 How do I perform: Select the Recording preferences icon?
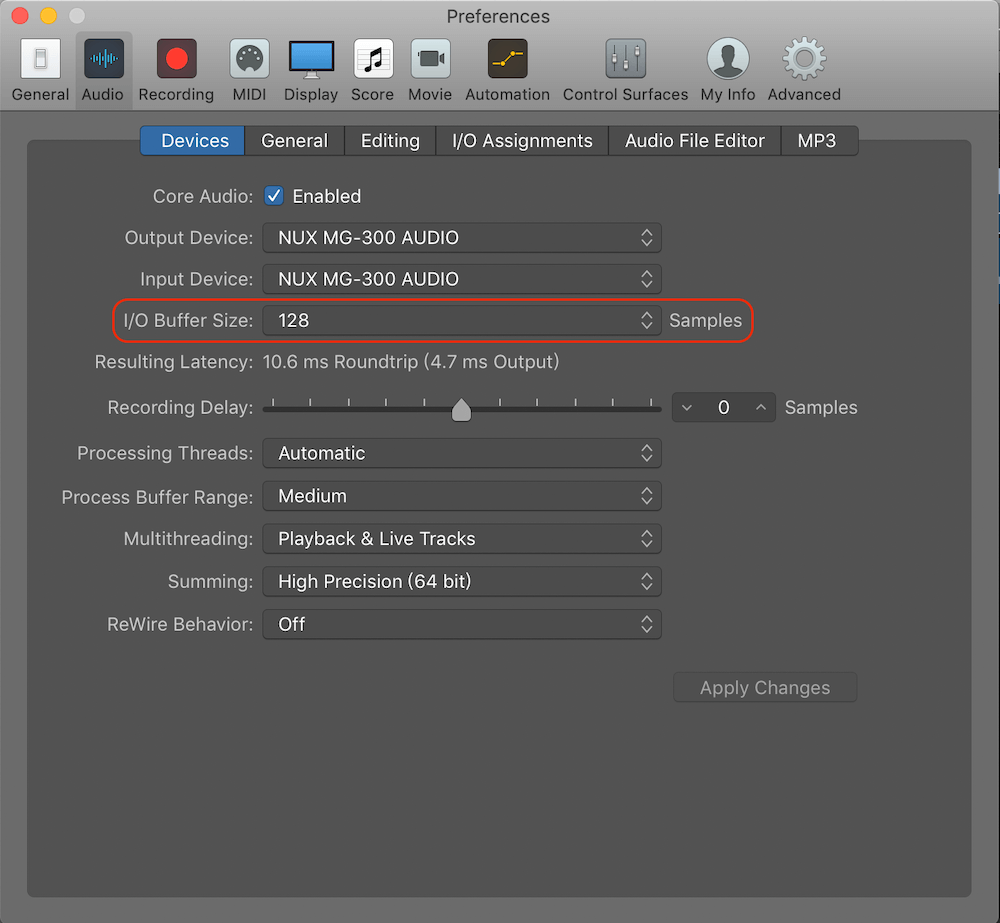click(x=176, y=61)
